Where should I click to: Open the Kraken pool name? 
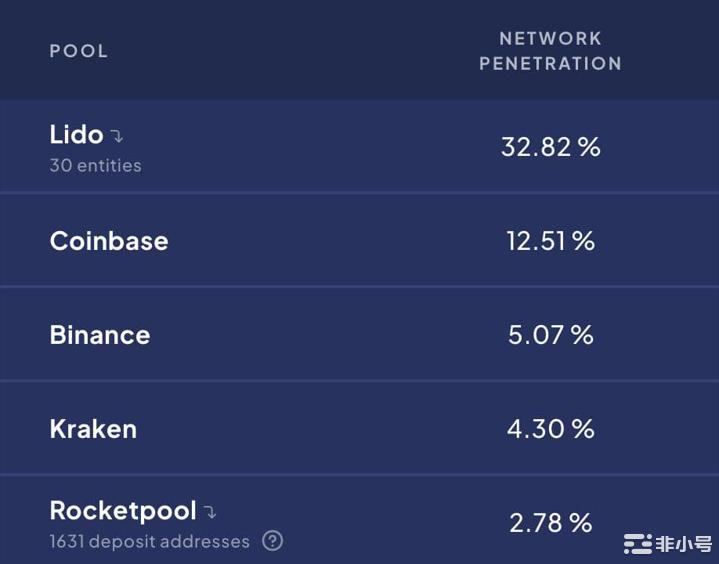pyautogui.click(x=93, y=429)
